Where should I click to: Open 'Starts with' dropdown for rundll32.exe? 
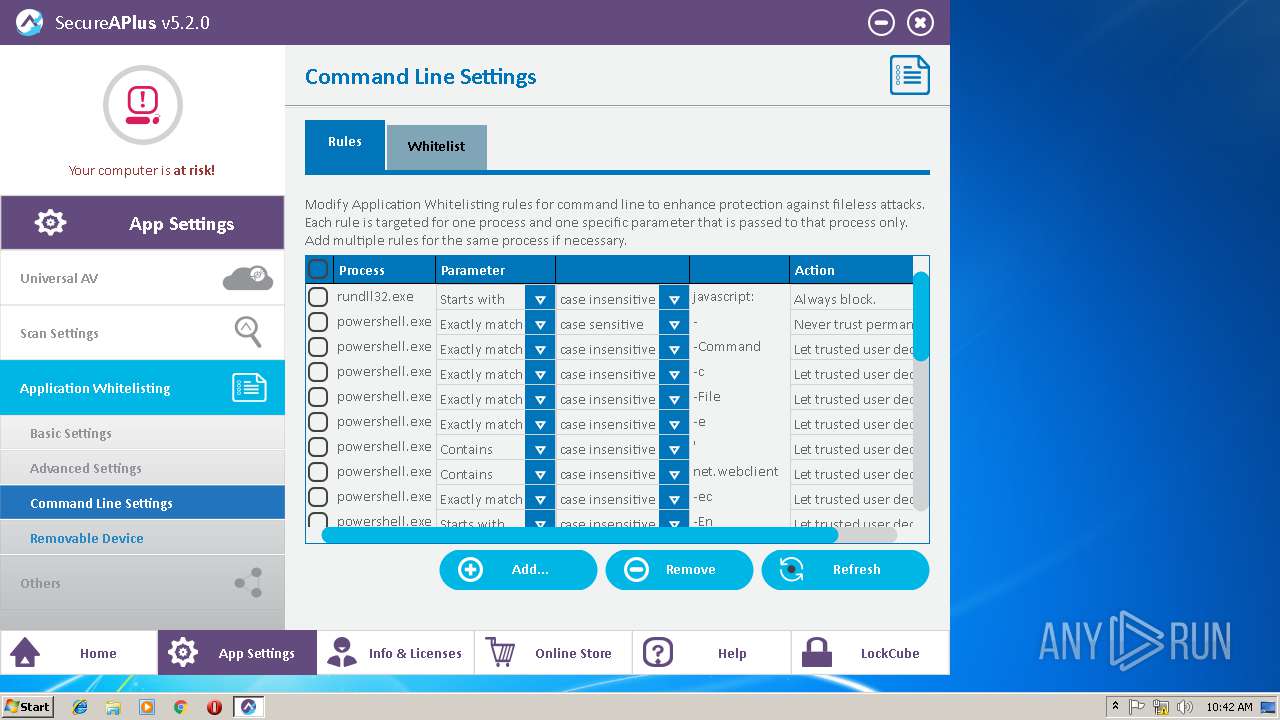coord(540,299)
